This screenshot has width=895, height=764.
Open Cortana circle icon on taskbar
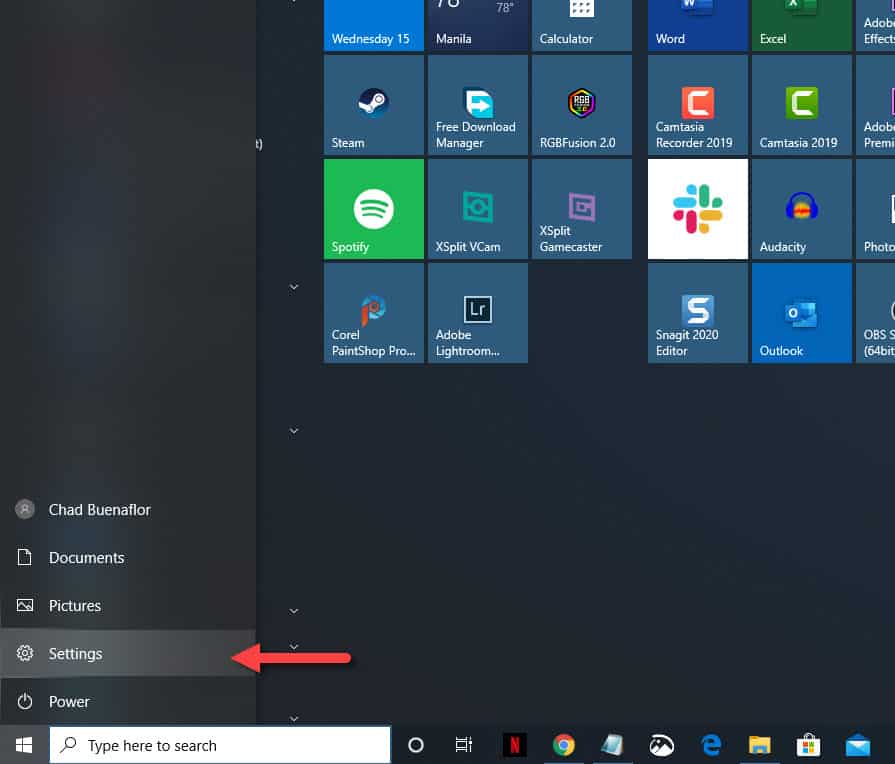(416, 745)
